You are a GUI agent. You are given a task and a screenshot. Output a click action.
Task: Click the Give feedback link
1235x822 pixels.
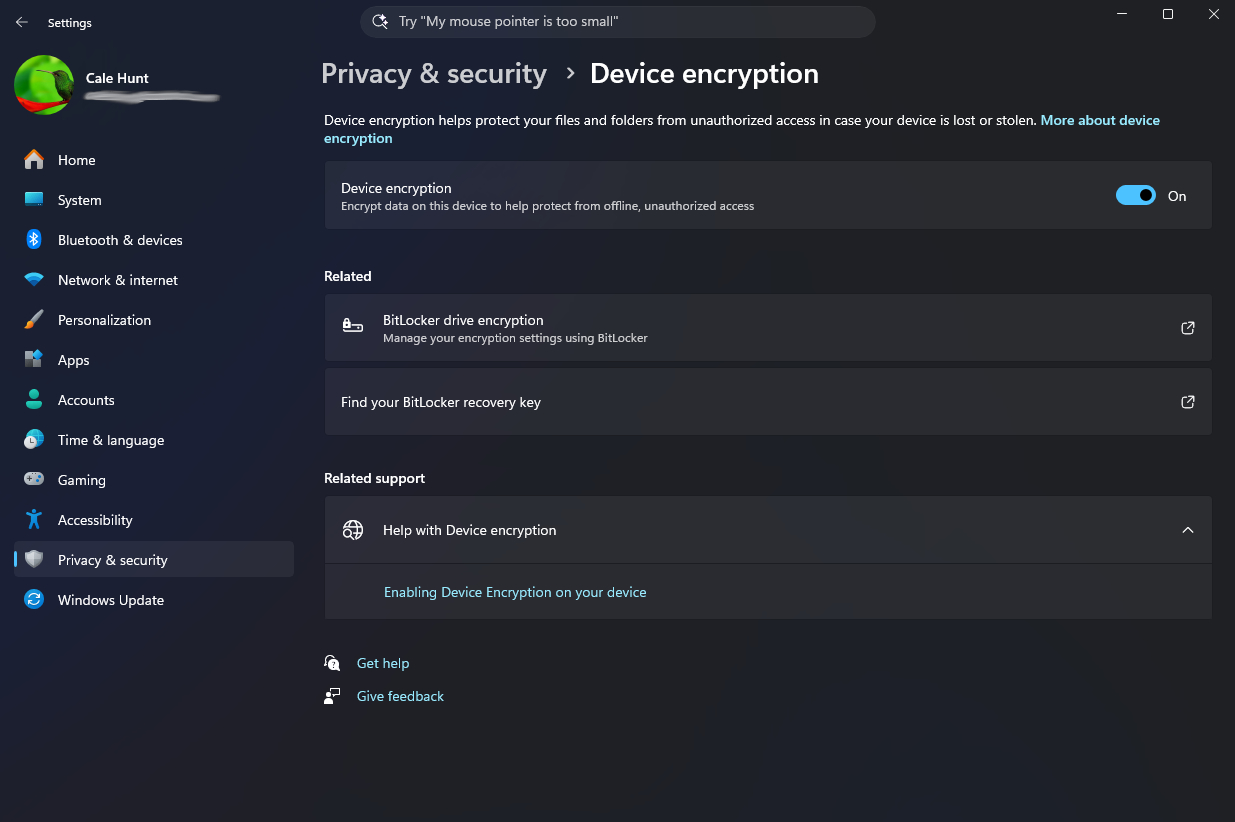(x=400, y=696)
